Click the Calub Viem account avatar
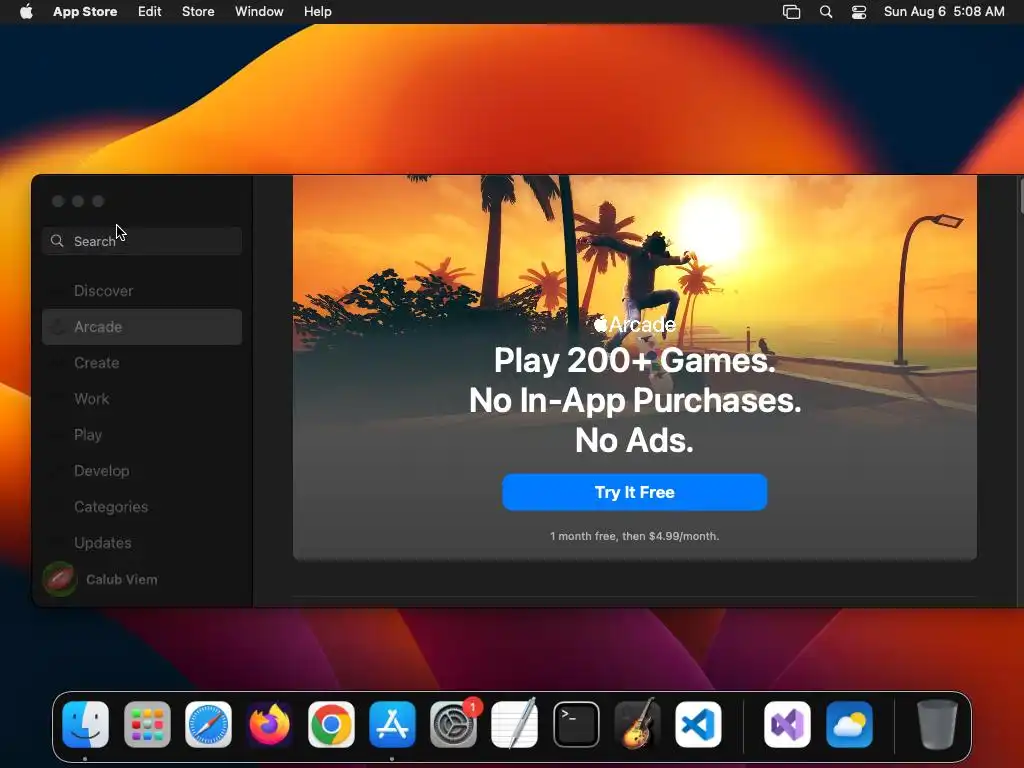 pos(60,579)
